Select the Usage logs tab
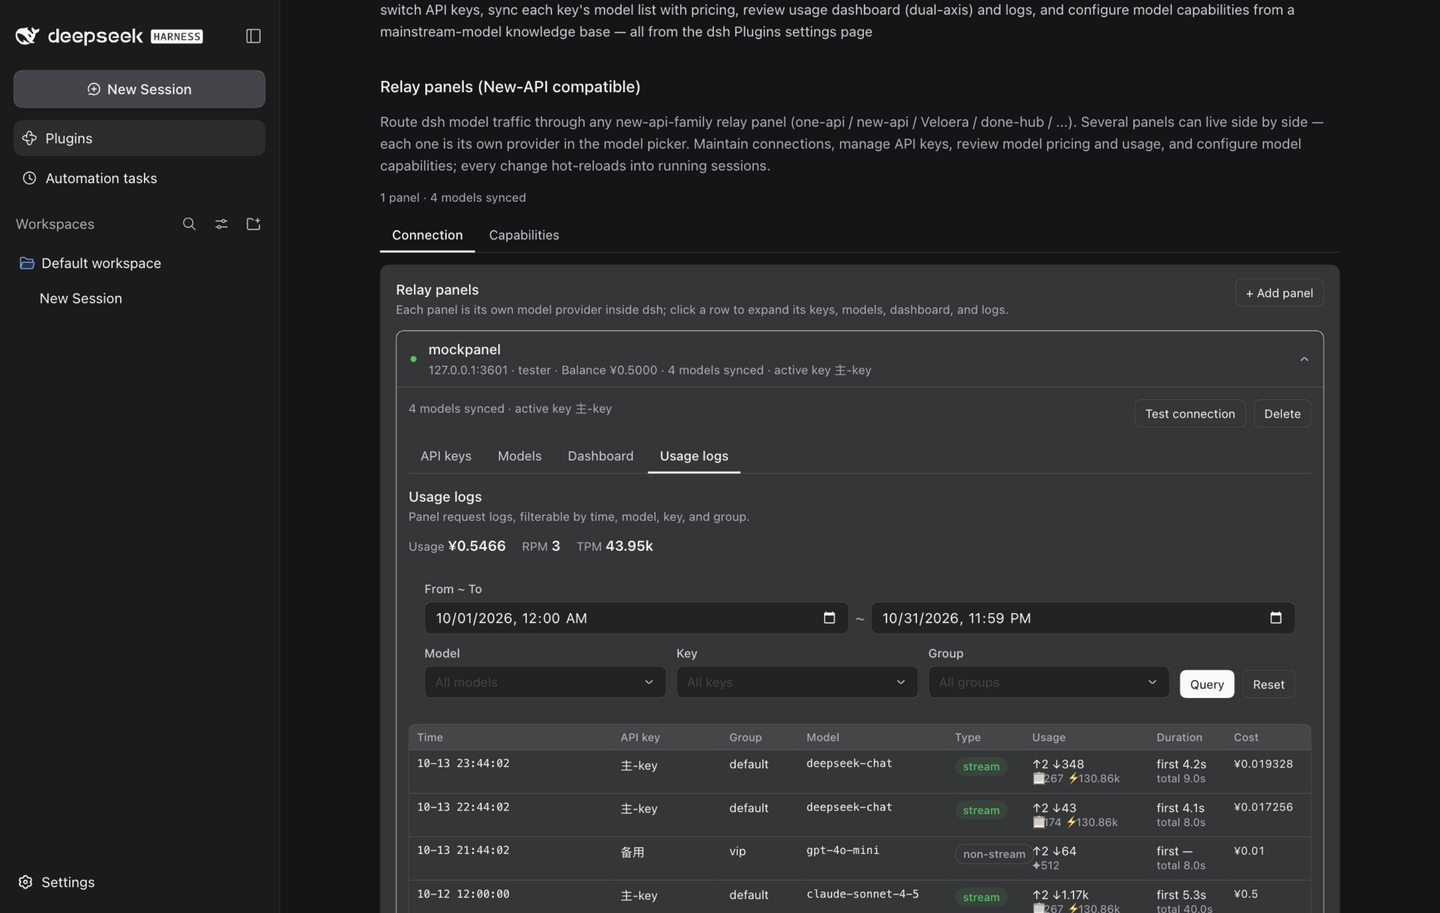This screenshot has height=913, width=1440. [x=694, y=456]
